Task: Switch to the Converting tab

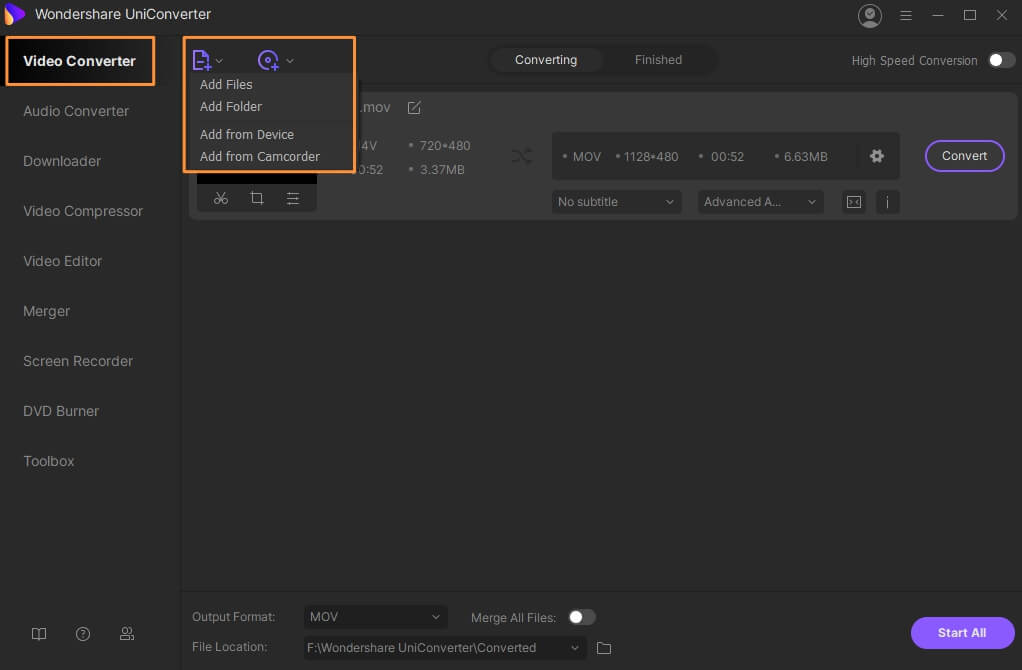Action: coord(546,60)
